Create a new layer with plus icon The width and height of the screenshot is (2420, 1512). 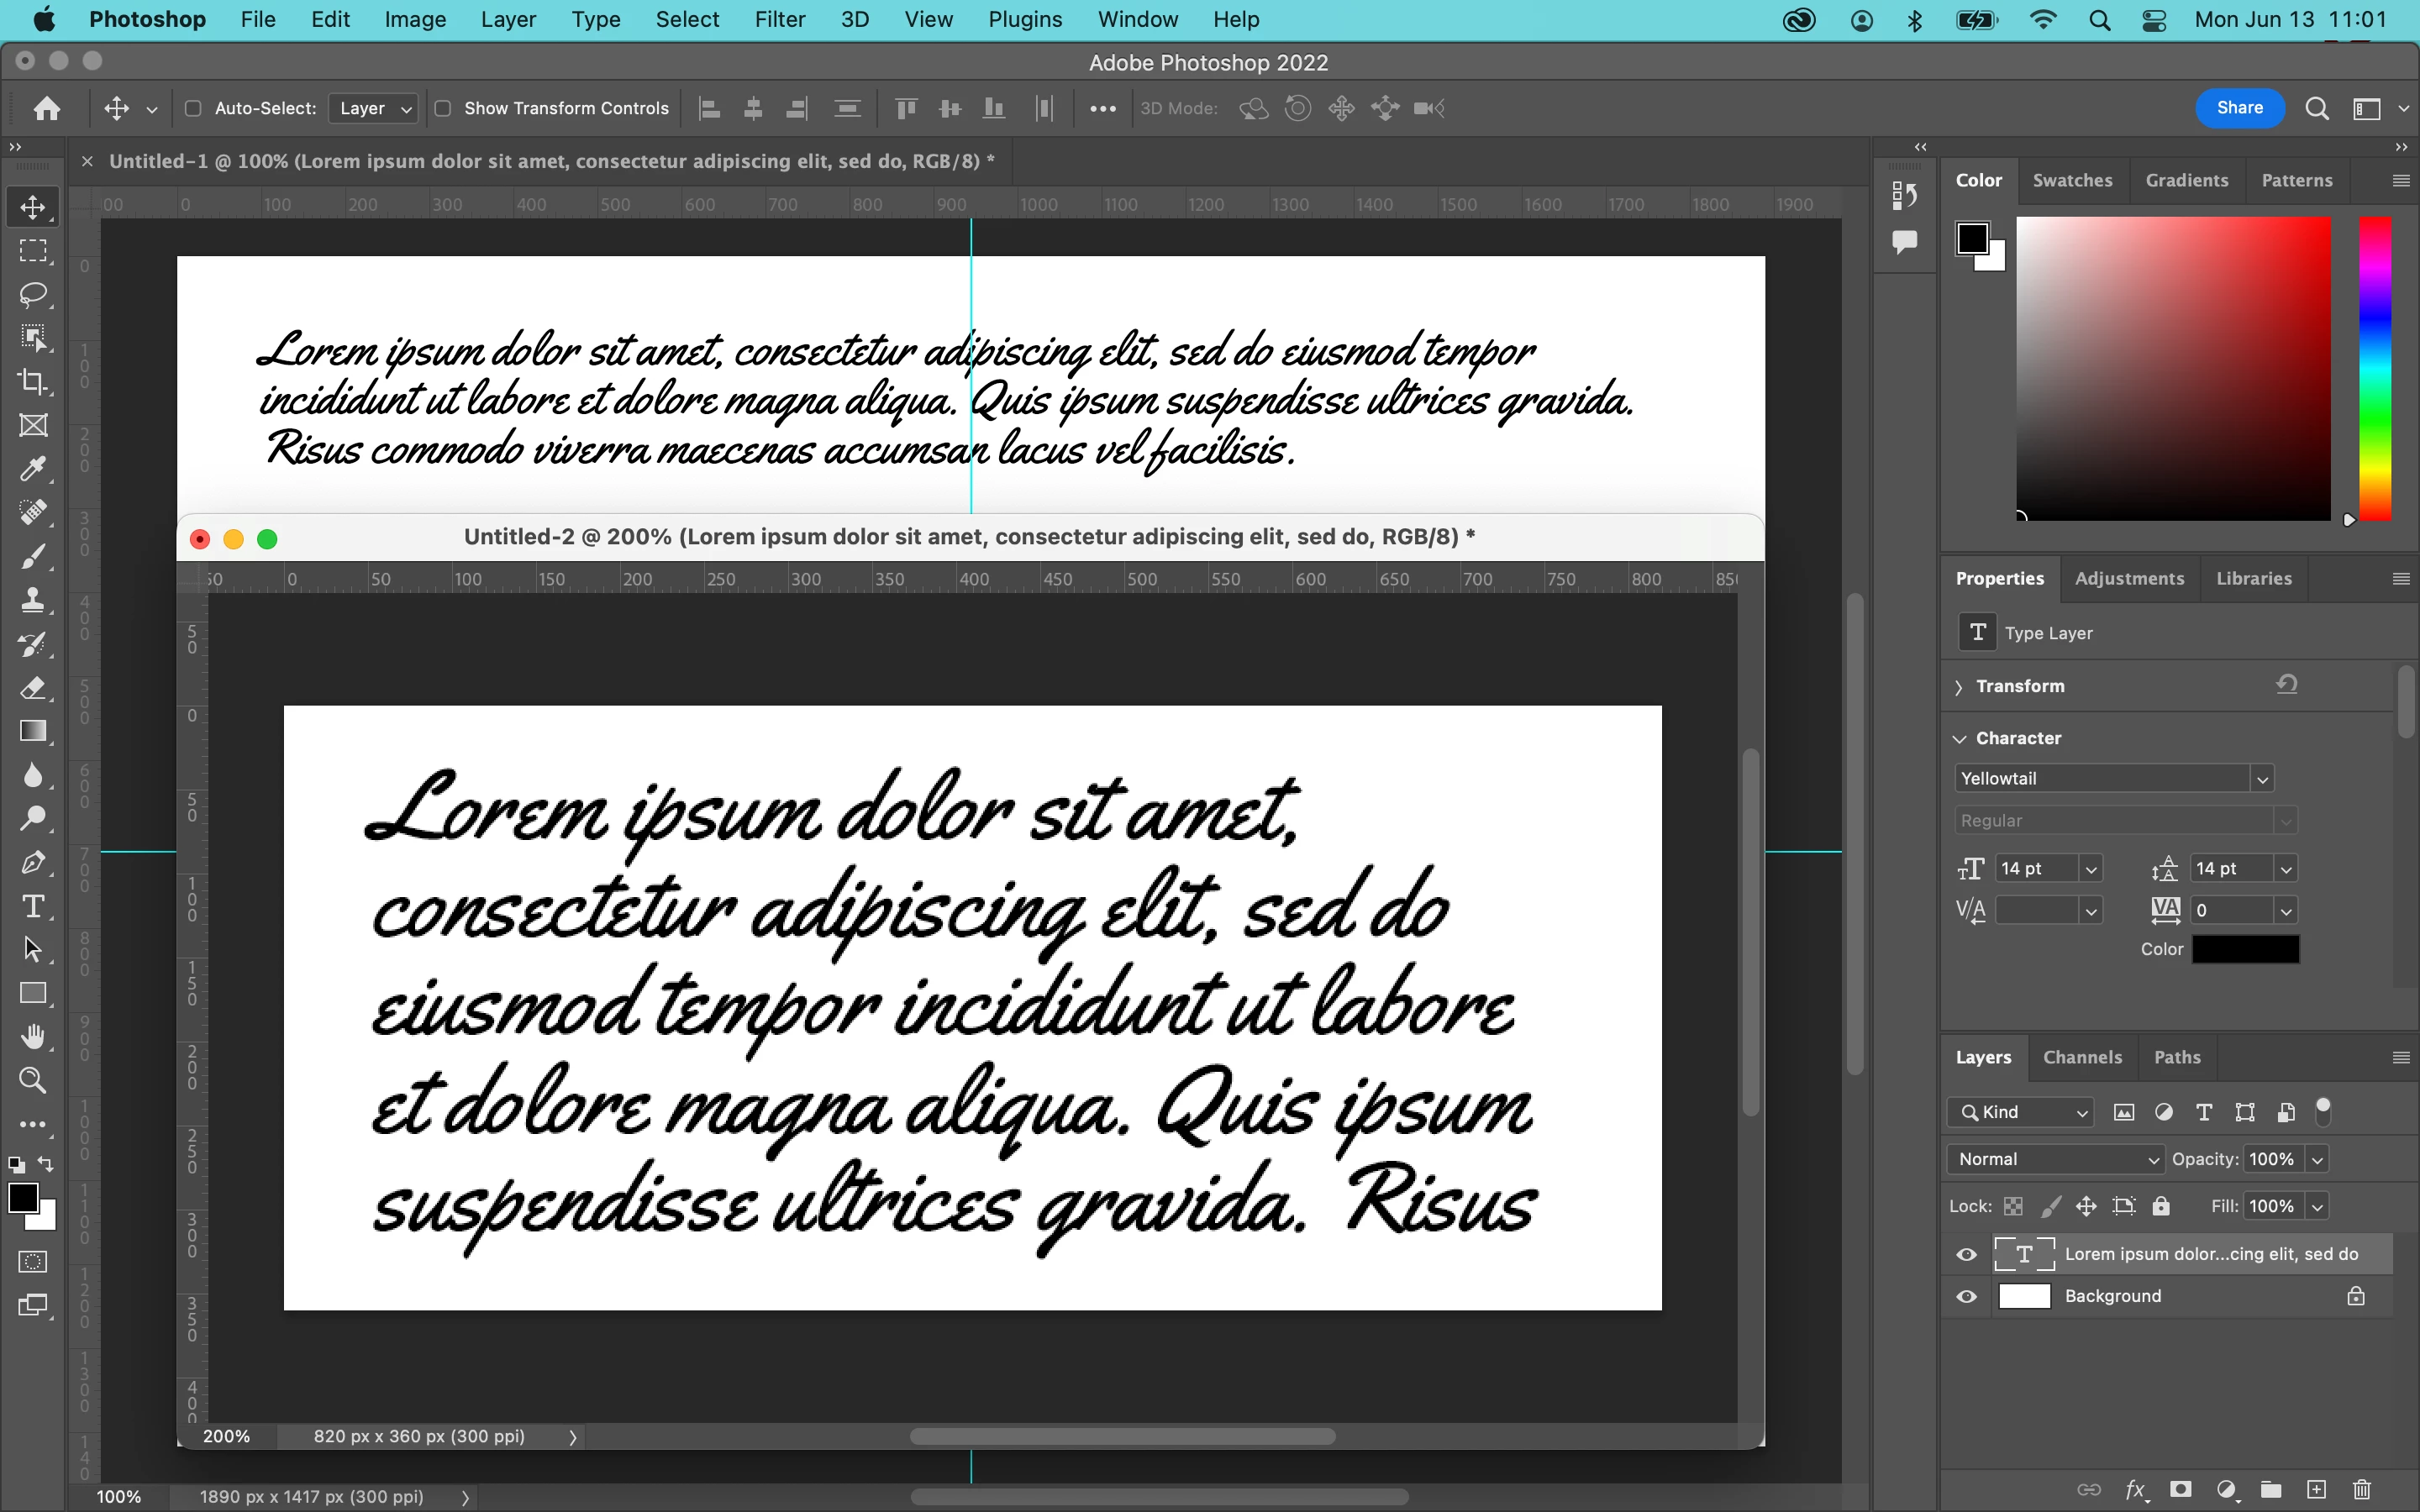click(2316, 1489)
